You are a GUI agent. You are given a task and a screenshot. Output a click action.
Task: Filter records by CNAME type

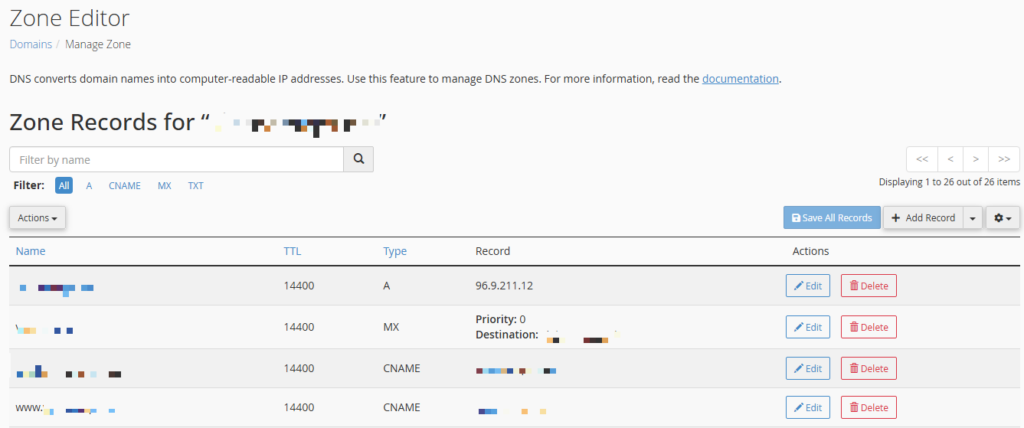pyautogui.click(x=125, y=186)
